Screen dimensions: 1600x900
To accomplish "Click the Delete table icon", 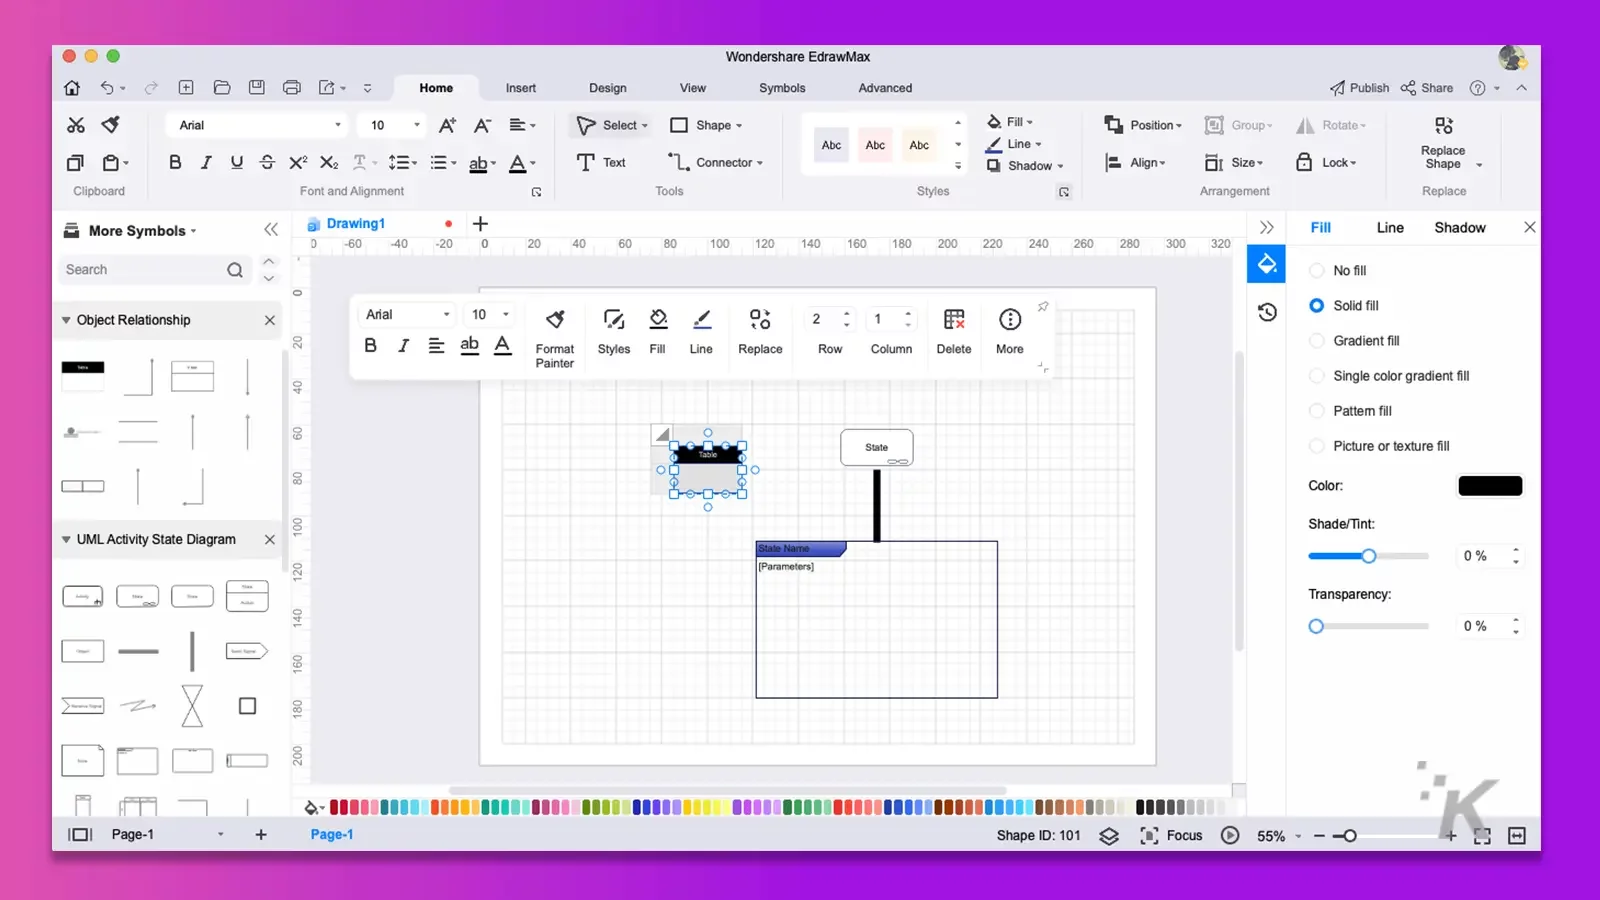I will coord(954,332).
